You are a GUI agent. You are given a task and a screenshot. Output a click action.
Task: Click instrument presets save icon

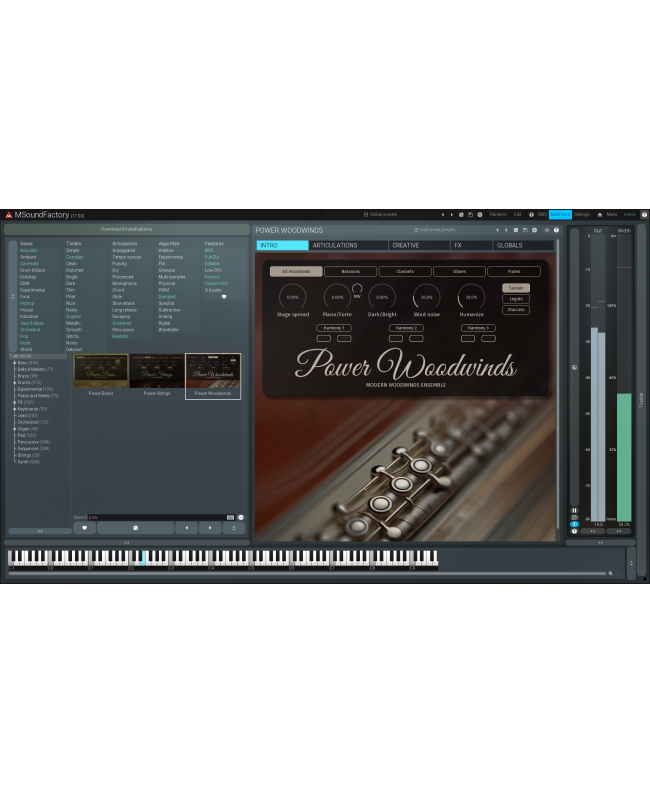[x=525, y=230]
